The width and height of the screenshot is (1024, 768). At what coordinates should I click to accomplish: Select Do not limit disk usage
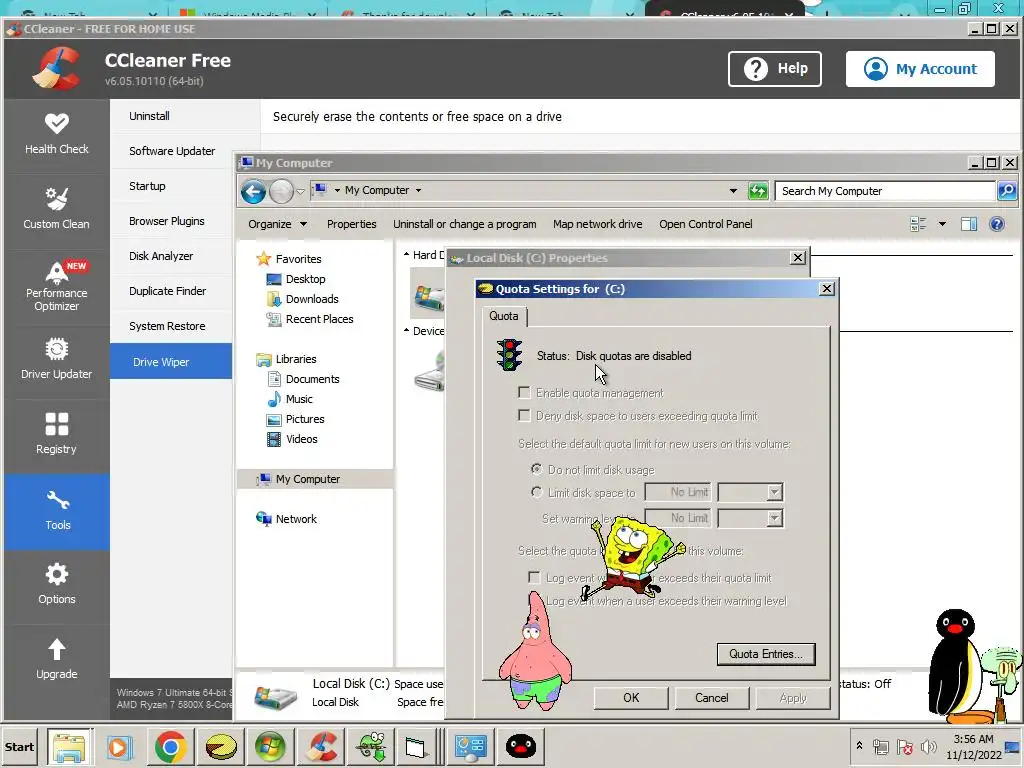point(536,470)
